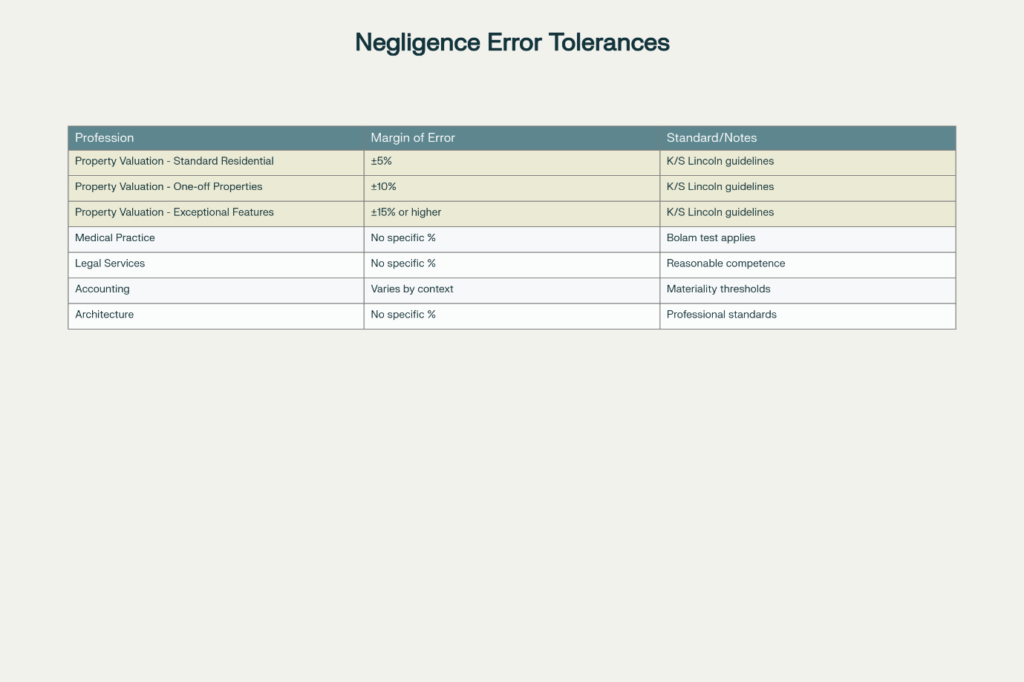The image size is (1024, 682).
Task: Click the Architecture row
Action: (x=105, y=315)
